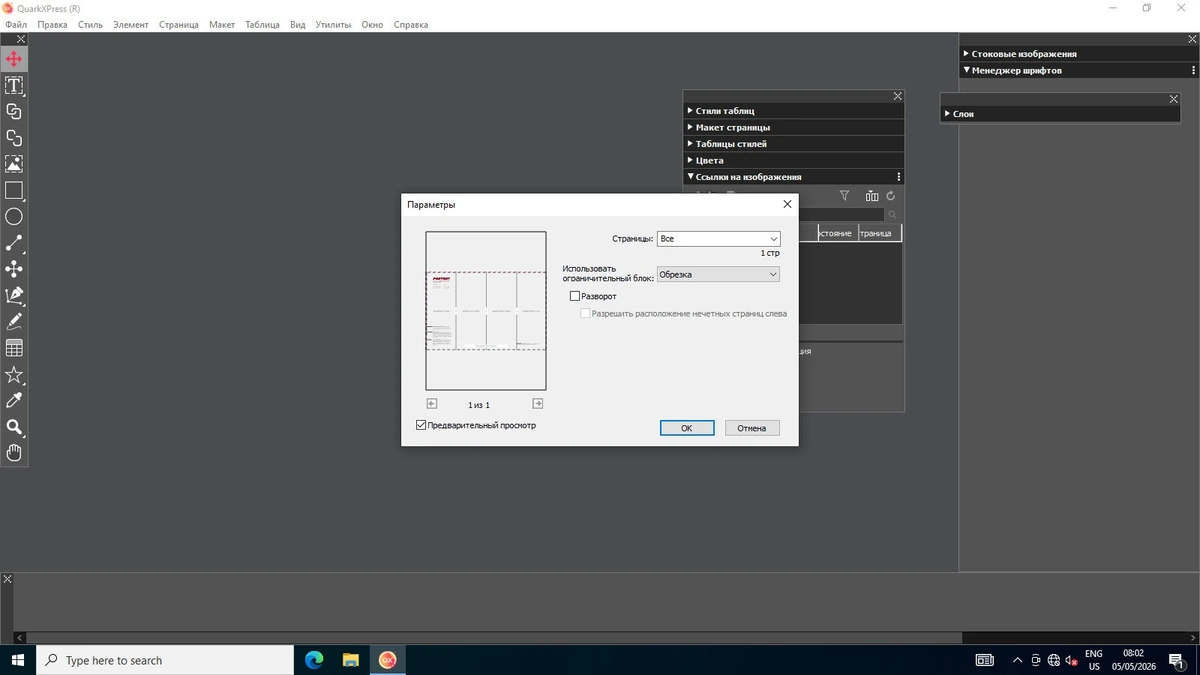Select the Rectangle Box tool

[x=14, y=190]
